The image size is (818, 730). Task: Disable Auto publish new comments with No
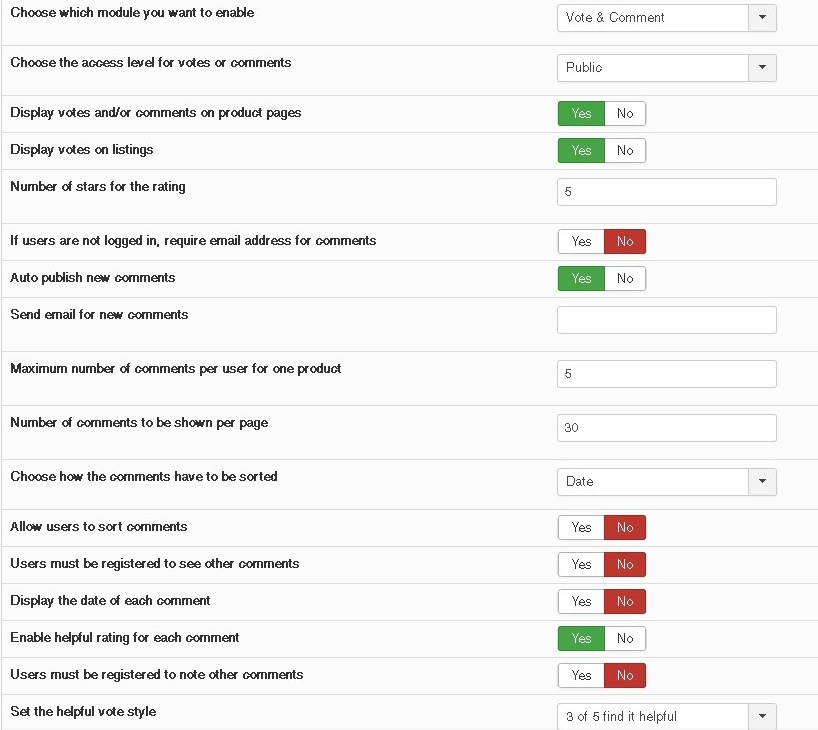coord(625,279)
